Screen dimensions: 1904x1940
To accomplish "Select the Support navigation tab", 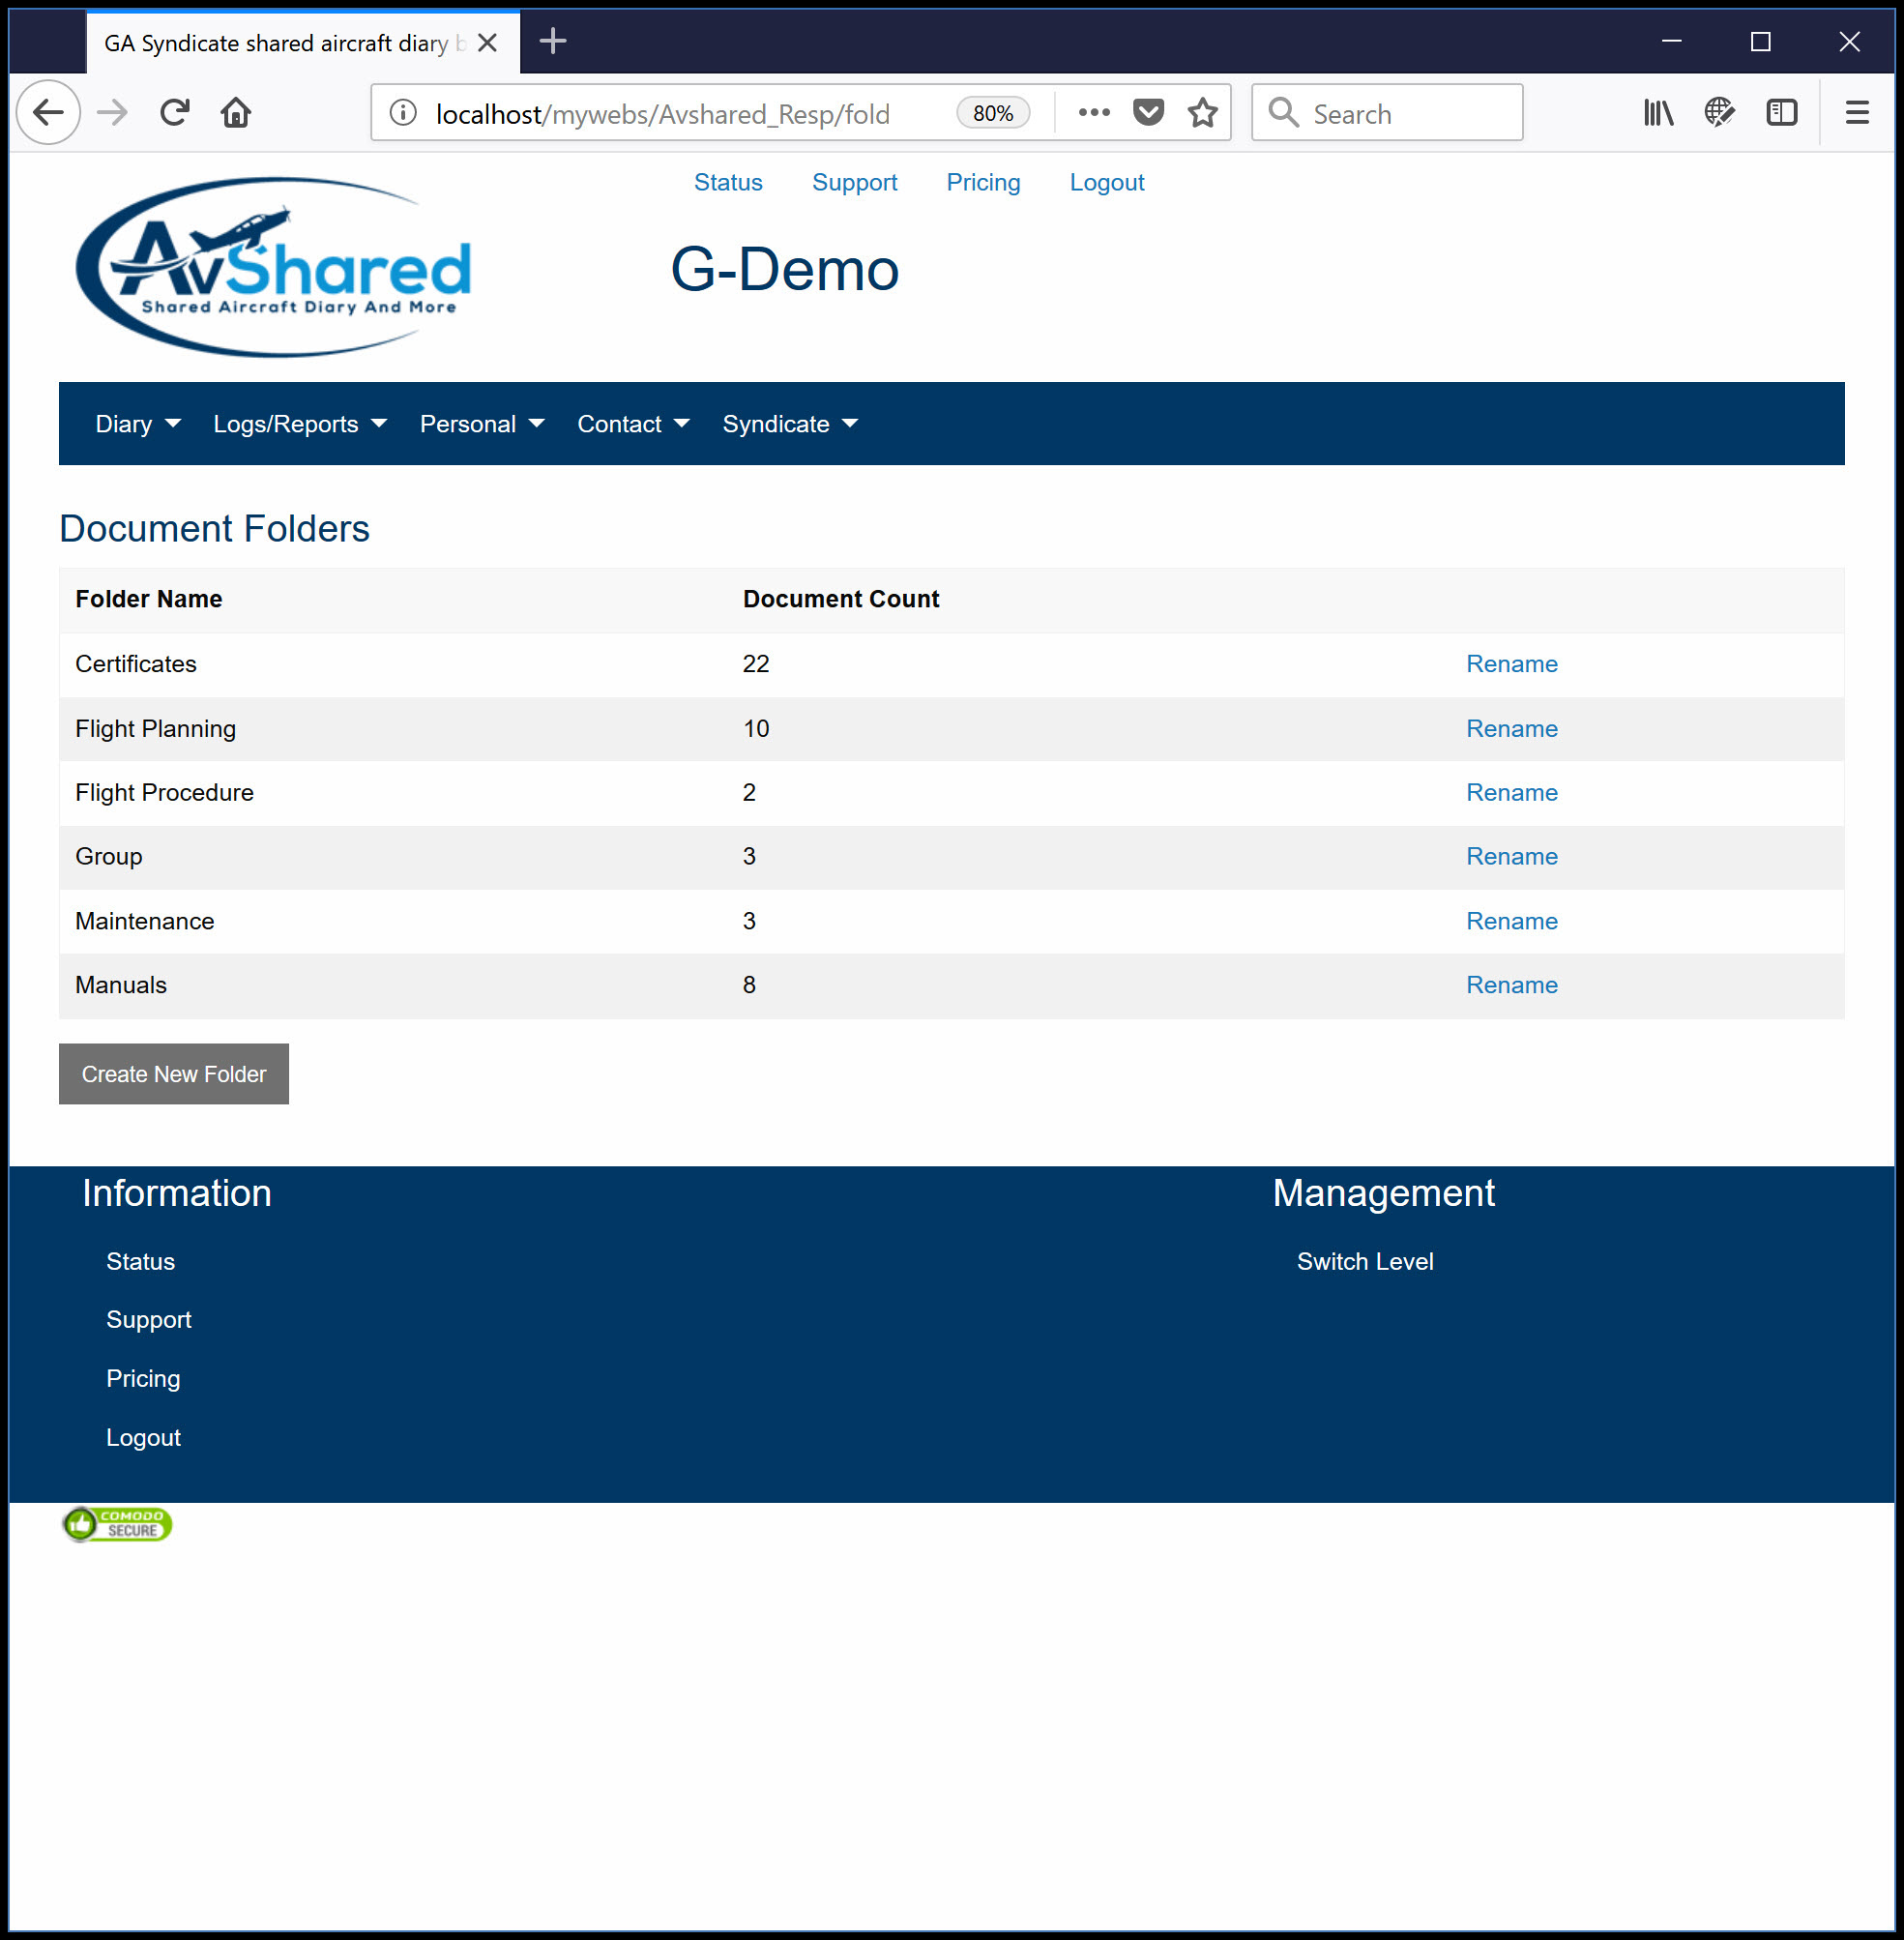I will coord(855,181).
